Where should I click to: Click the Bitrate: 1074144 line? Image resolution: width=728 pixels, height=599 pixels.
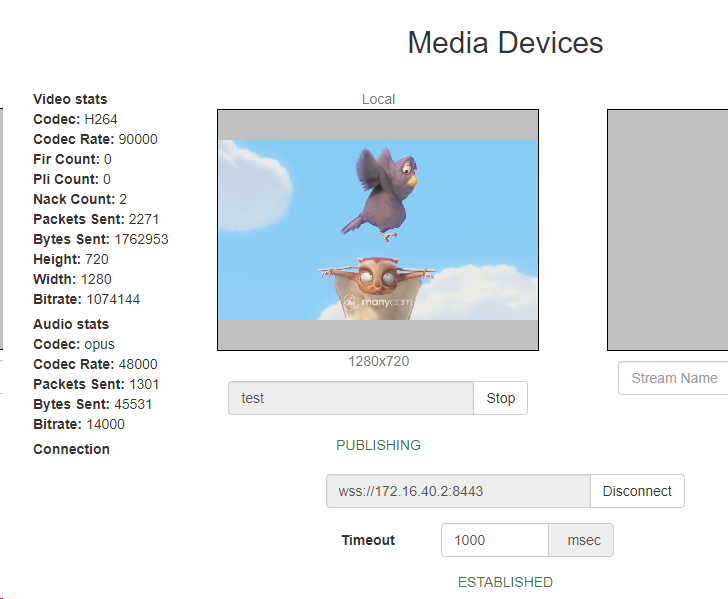pos(86,299)
